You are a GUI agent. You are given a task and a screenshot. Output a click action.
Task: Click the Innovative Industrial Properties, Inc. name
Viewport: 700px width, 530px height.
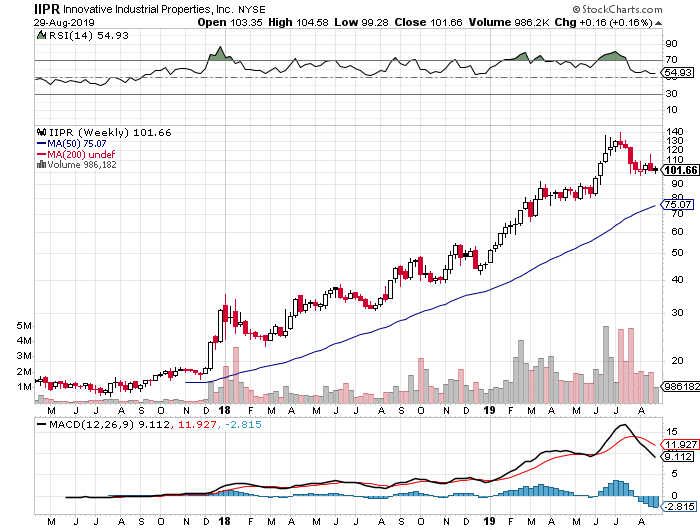click(149, 9)
